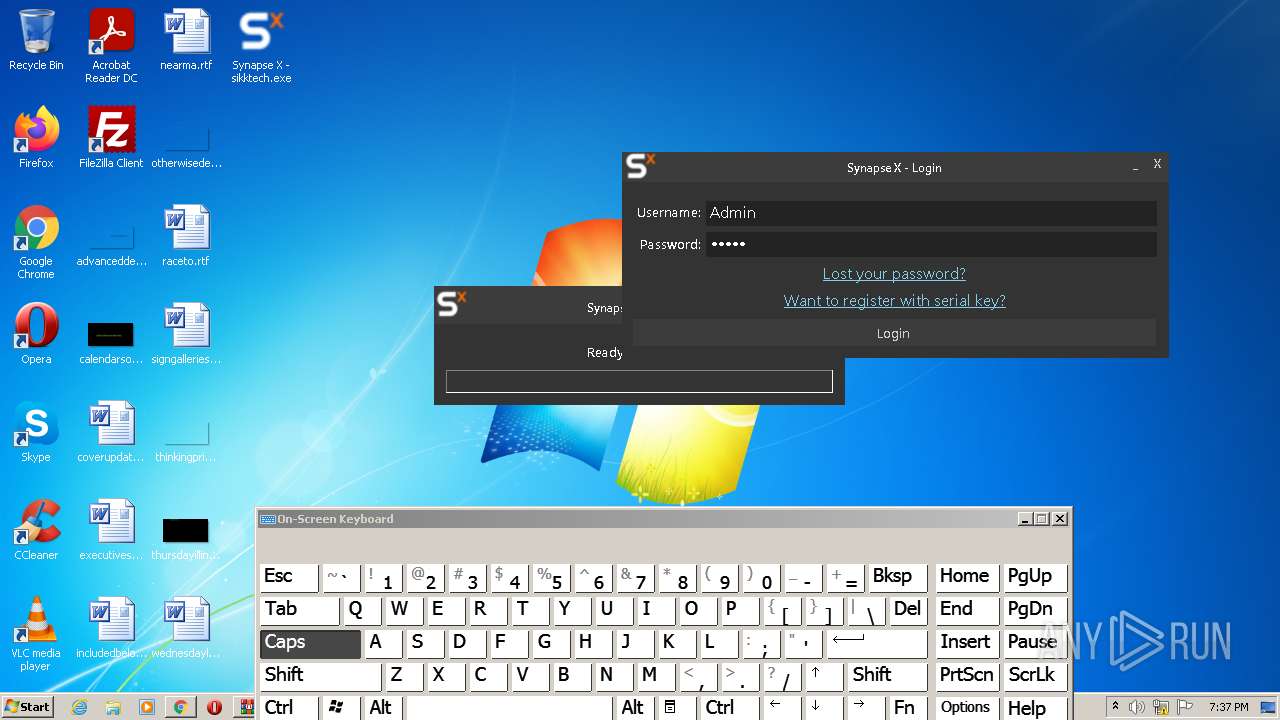This screenshot has width=1280, height=720.
Task: Click the Home key on On-Screen Keyboard
Action: (x=967, y=577)
